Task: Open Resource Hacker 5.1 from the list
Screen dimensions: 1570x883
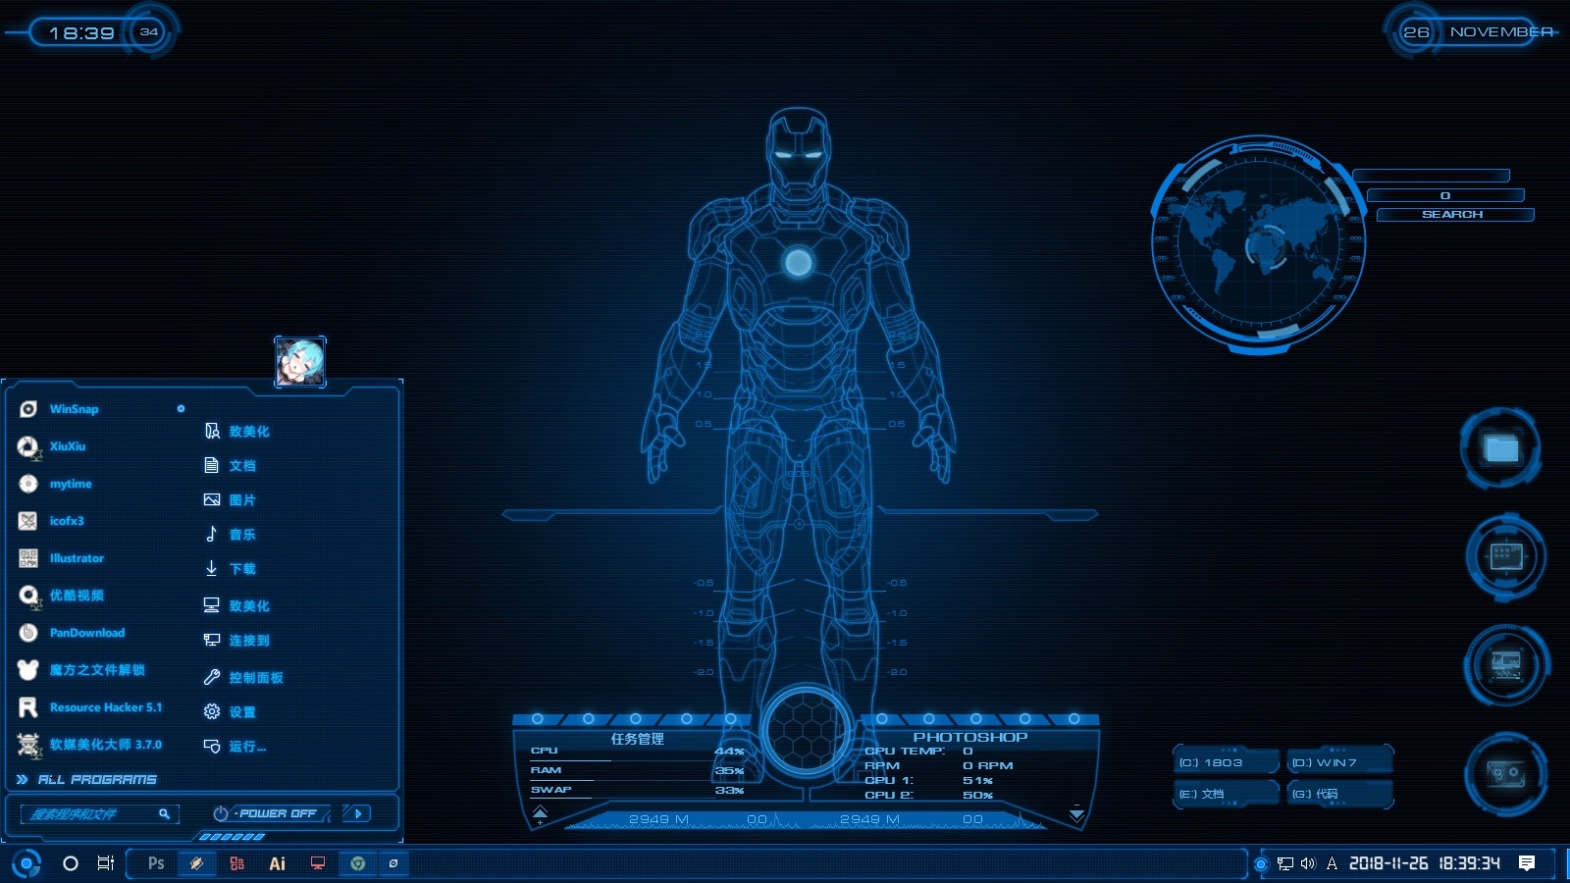Action: pos(105,707)
